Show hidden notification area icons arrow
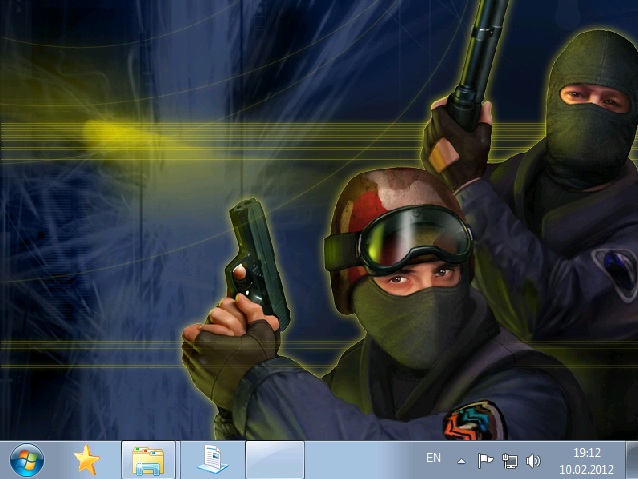 (x=461, y=461)
